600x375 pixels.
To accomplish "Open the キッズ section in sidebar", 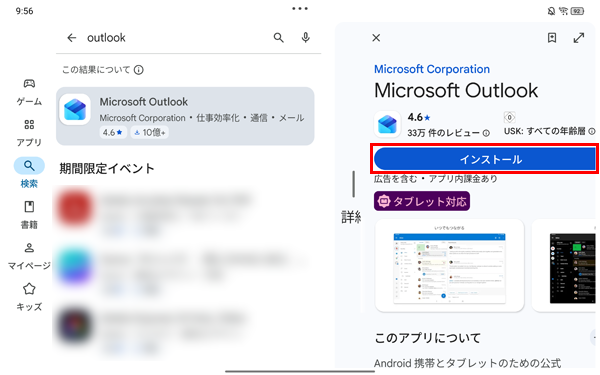I will tap(29, 297).
